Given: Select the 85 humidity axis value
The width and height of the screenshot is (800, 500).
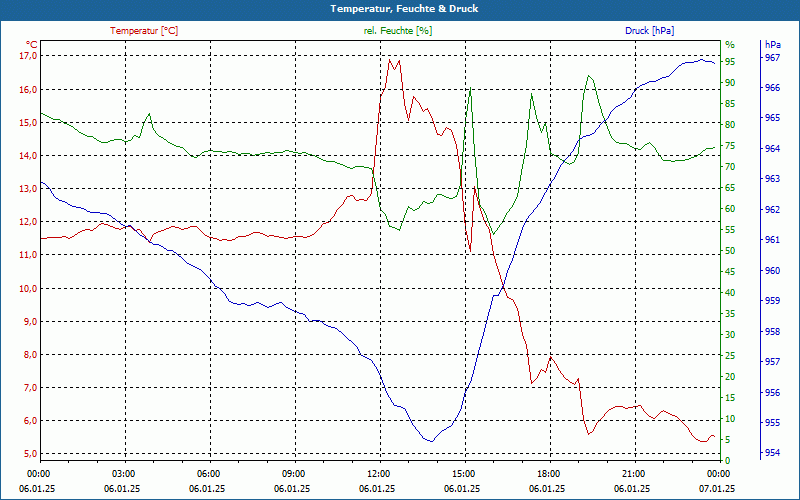Looking at the screenshot, I should tap(730, 104).
